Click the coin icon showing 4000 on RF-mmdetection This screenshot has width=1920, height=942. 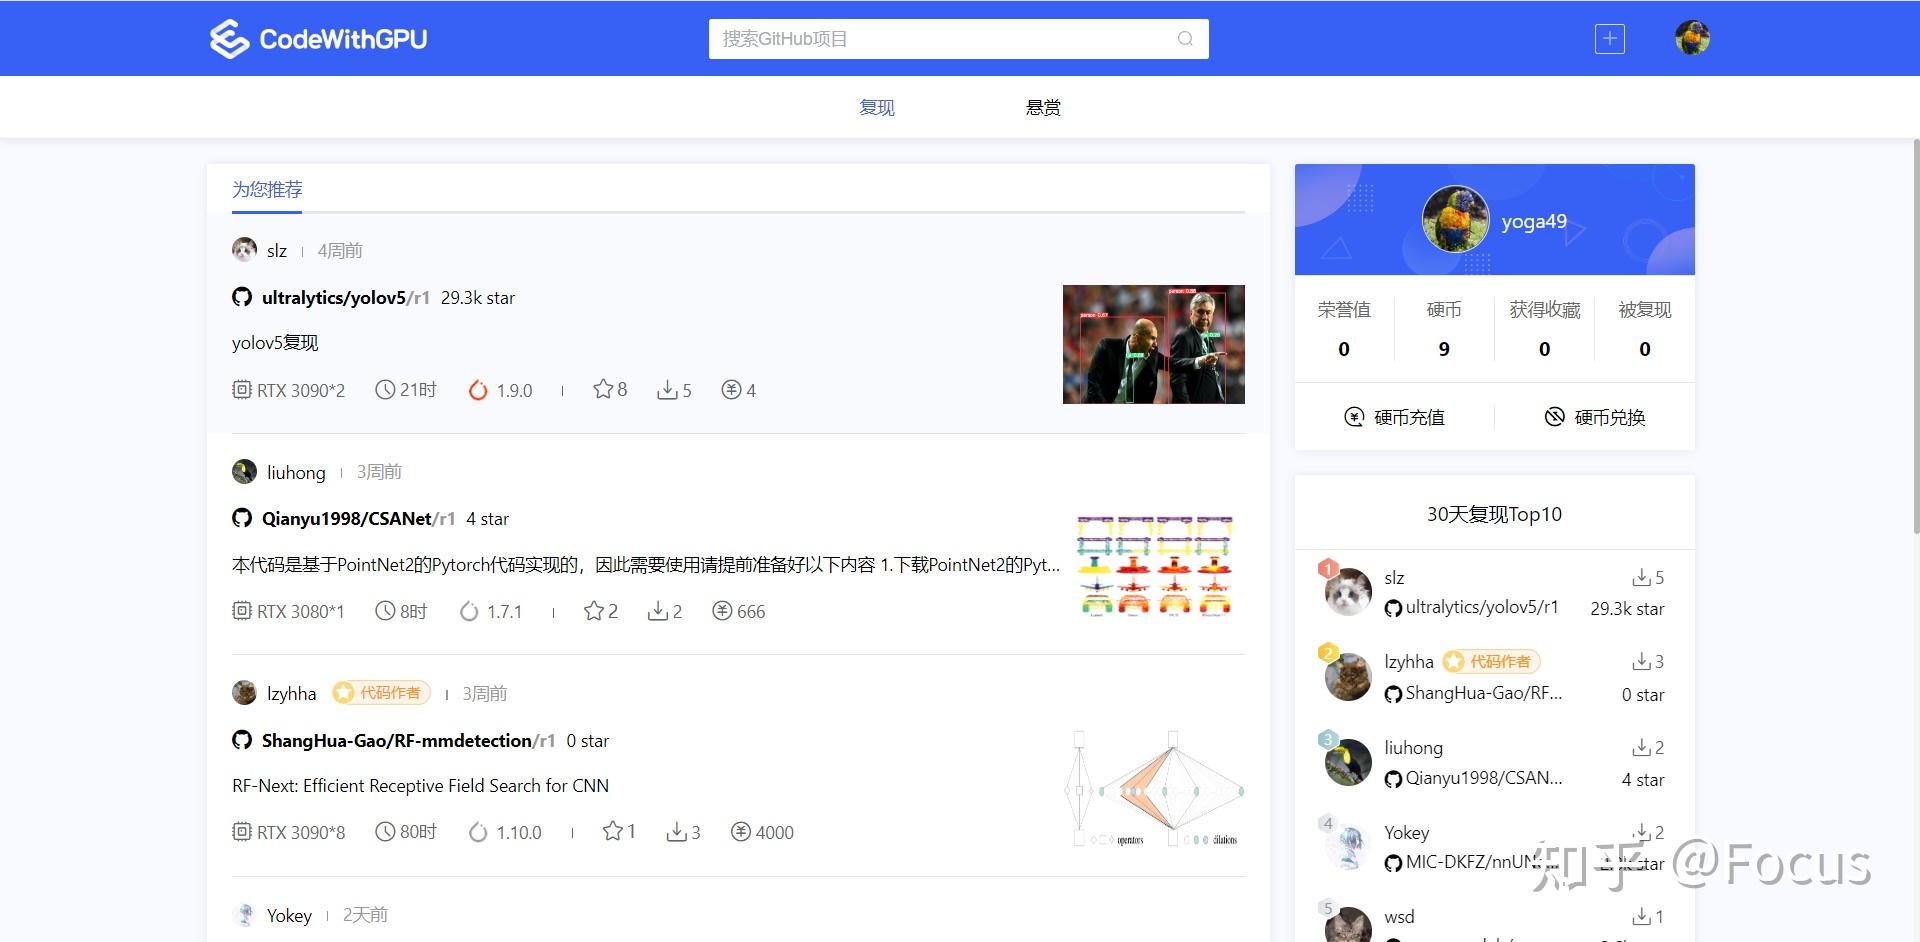[741, 831]
